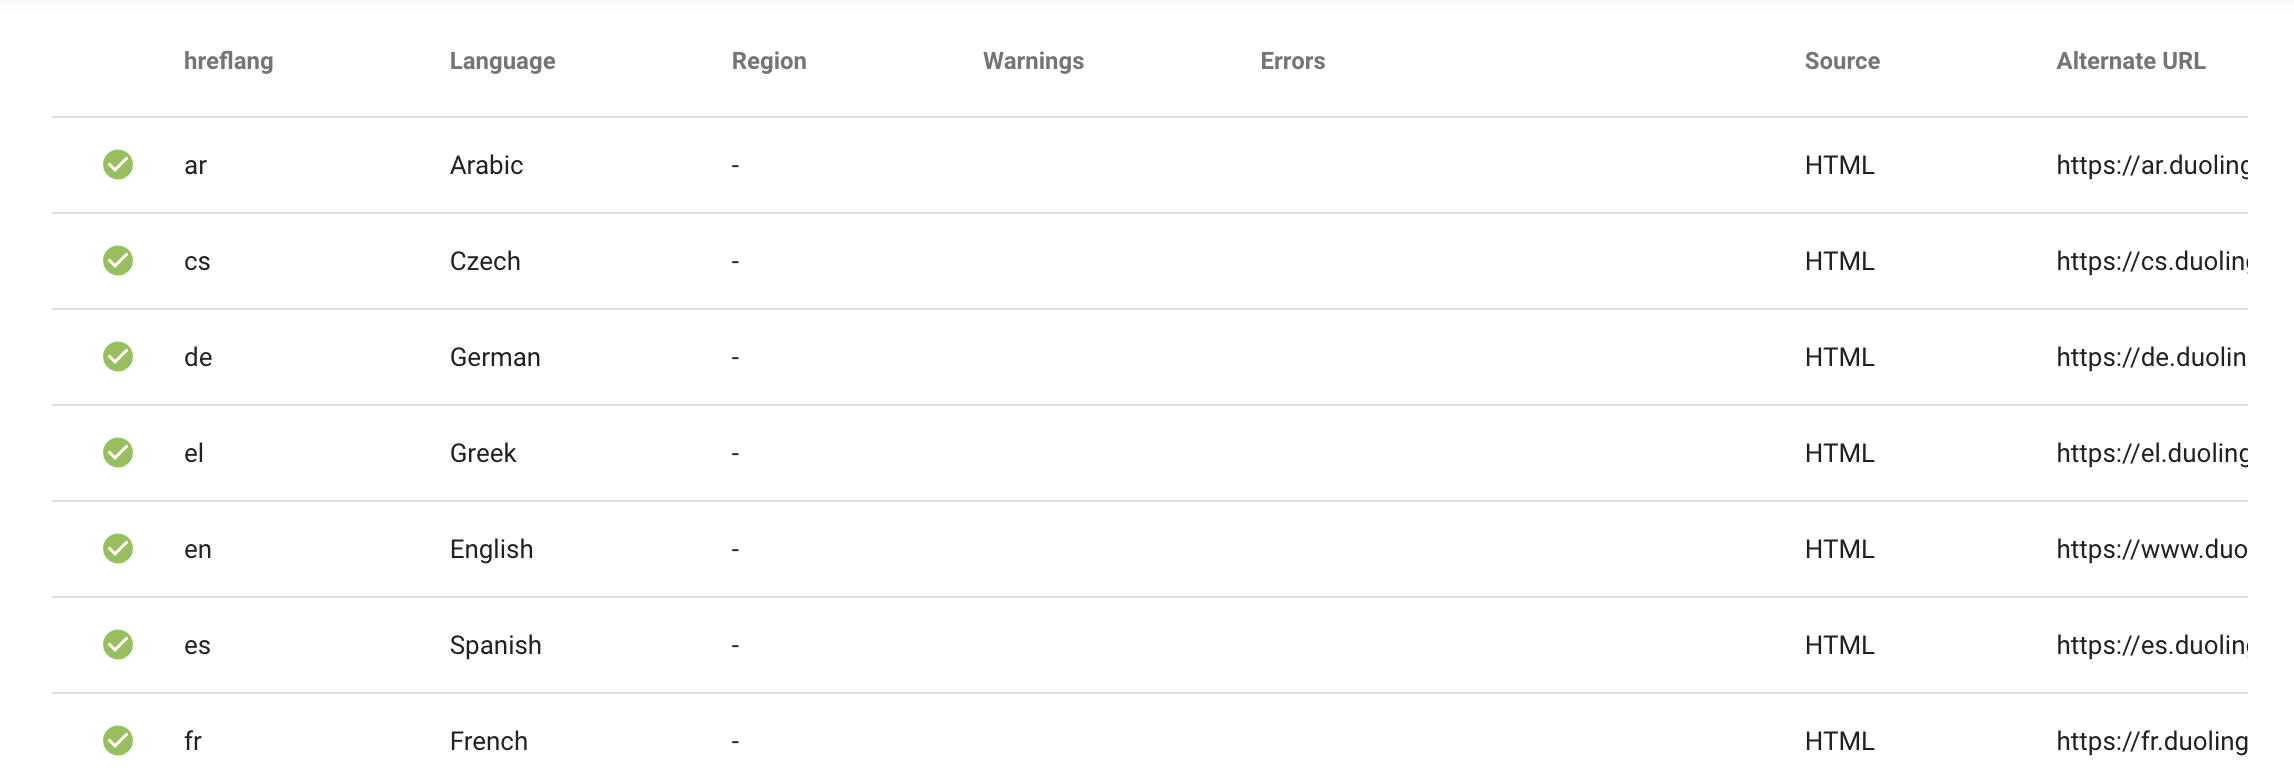Select the green icon beside Spanish
This screenshot has width=2294, height=784.
tap(118, 645)
